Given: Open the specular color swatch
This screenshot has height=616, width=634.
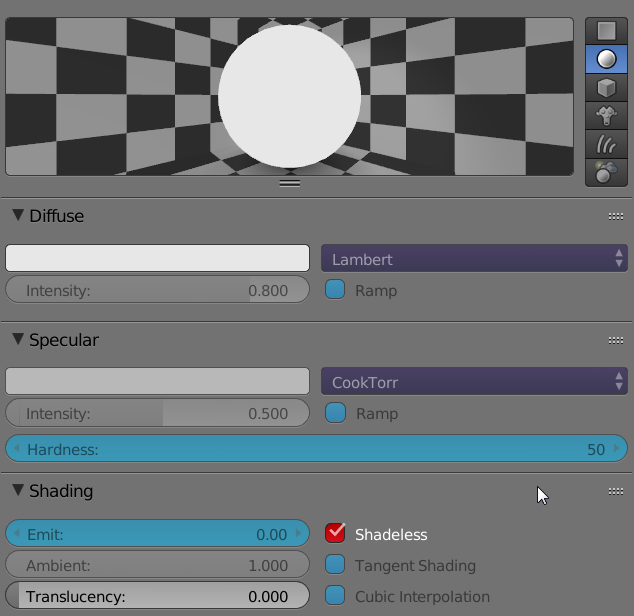Looking at the screenshot, I should [x=157, y=381].
